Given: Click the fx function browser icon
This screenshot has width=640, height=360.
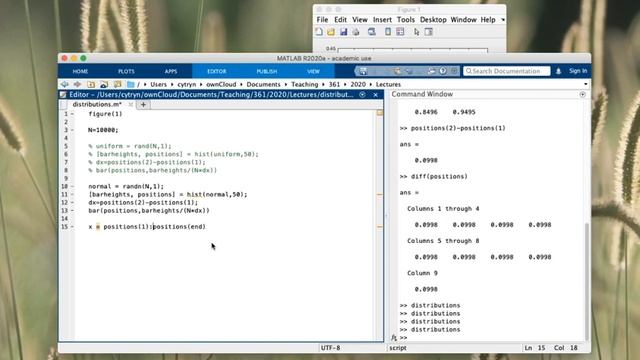Looking at the screenshot, I should point(394,338).
